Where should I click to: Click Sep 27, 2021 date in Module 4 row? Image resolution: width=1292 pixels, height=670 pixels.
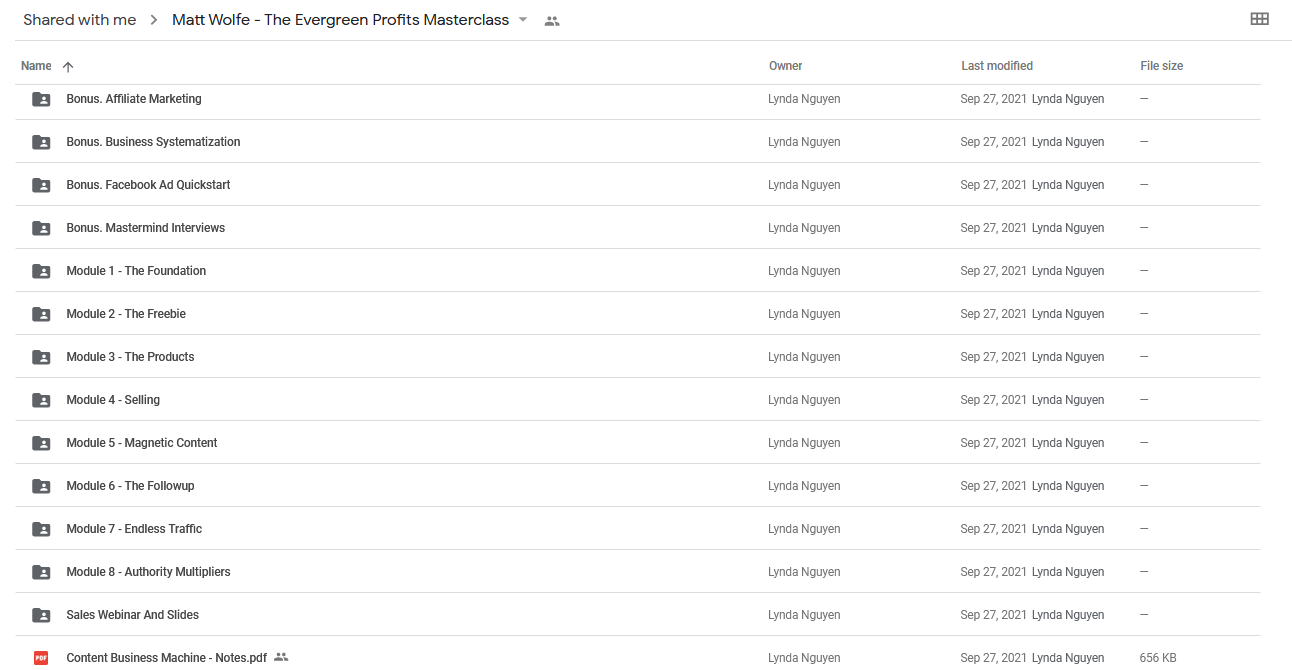994,400
